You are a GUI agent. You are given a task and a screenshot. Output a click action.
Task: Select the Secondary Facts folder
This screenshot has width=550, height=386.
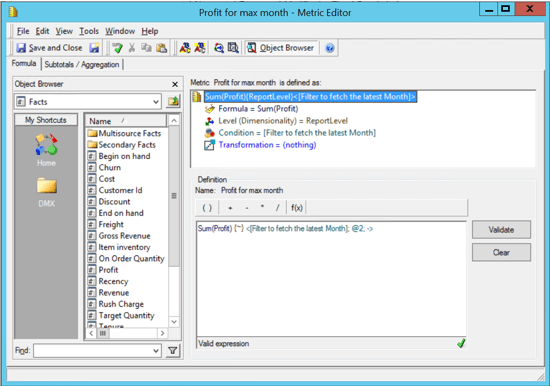(x=121, y=145)
